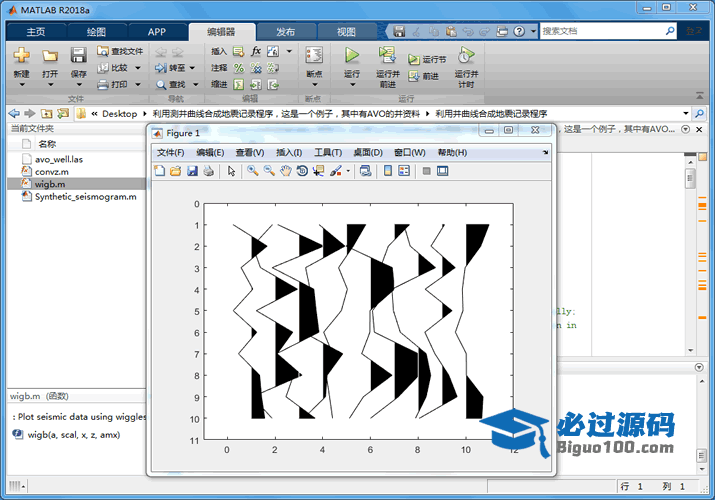Open Figure 1 编辑(E) menu
The image size is (715, 500).
pyautogui.click(x=210, y=153)
